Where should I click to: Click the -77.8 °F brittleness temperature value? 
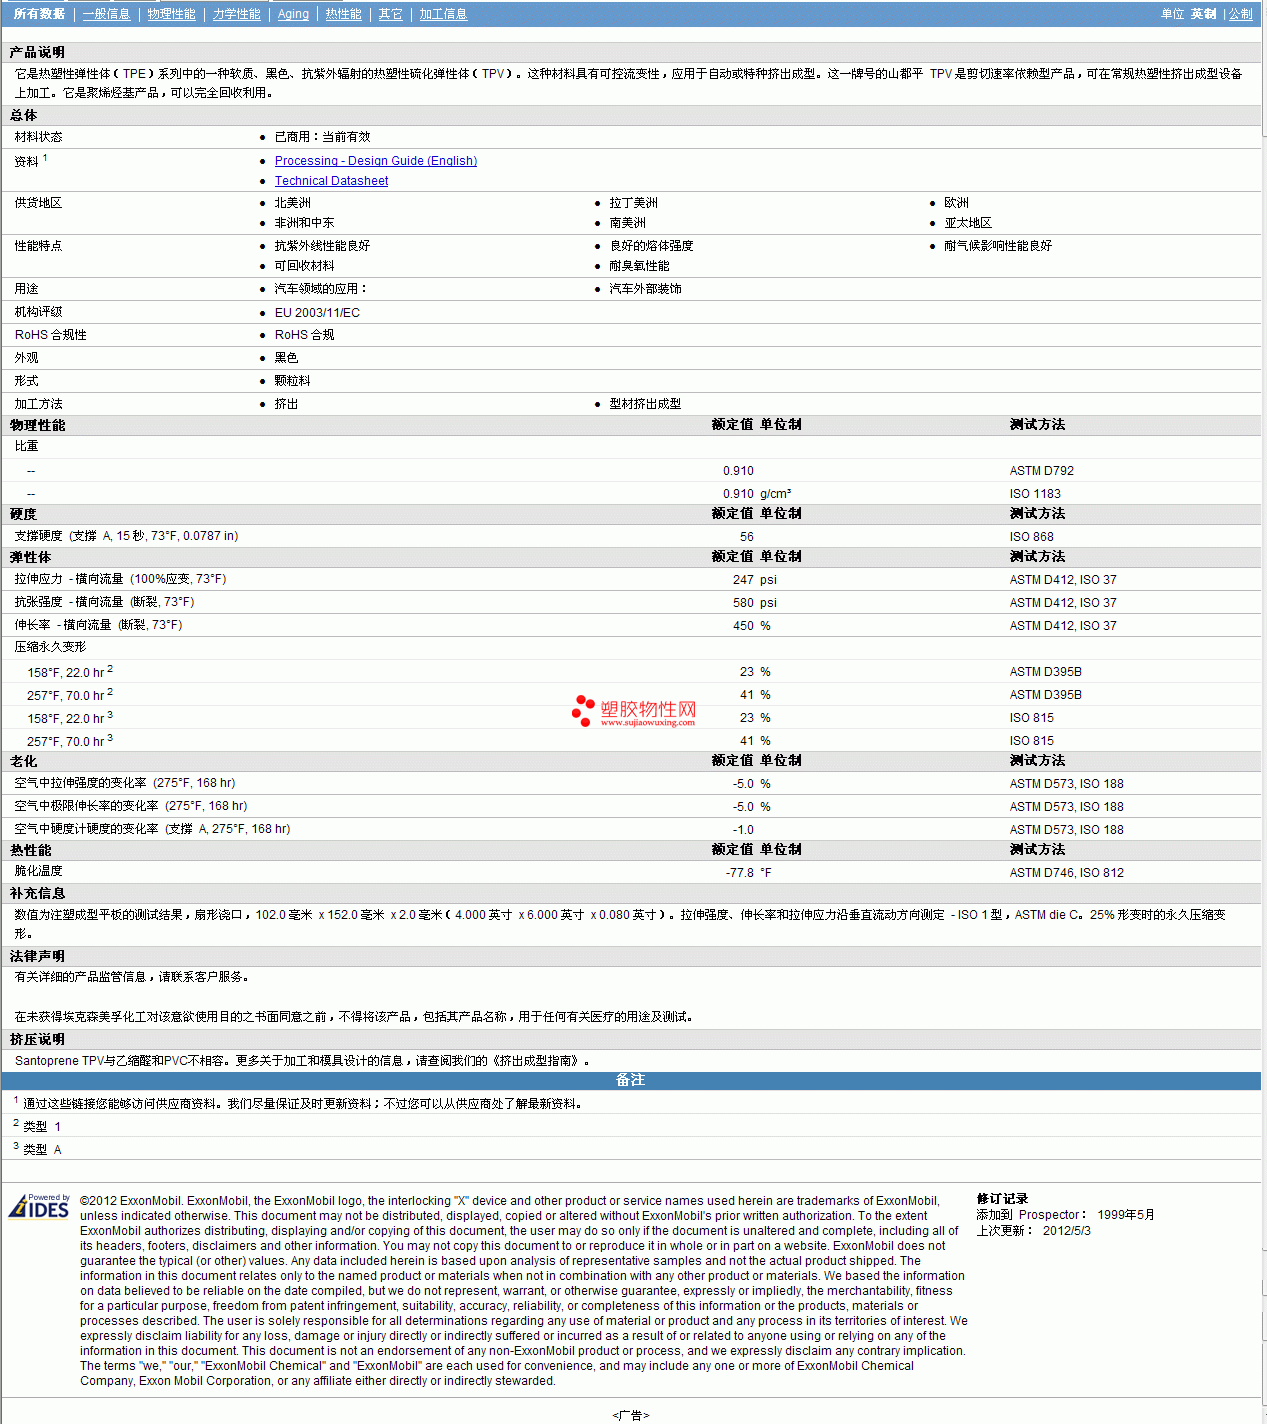tap(748, 873)
